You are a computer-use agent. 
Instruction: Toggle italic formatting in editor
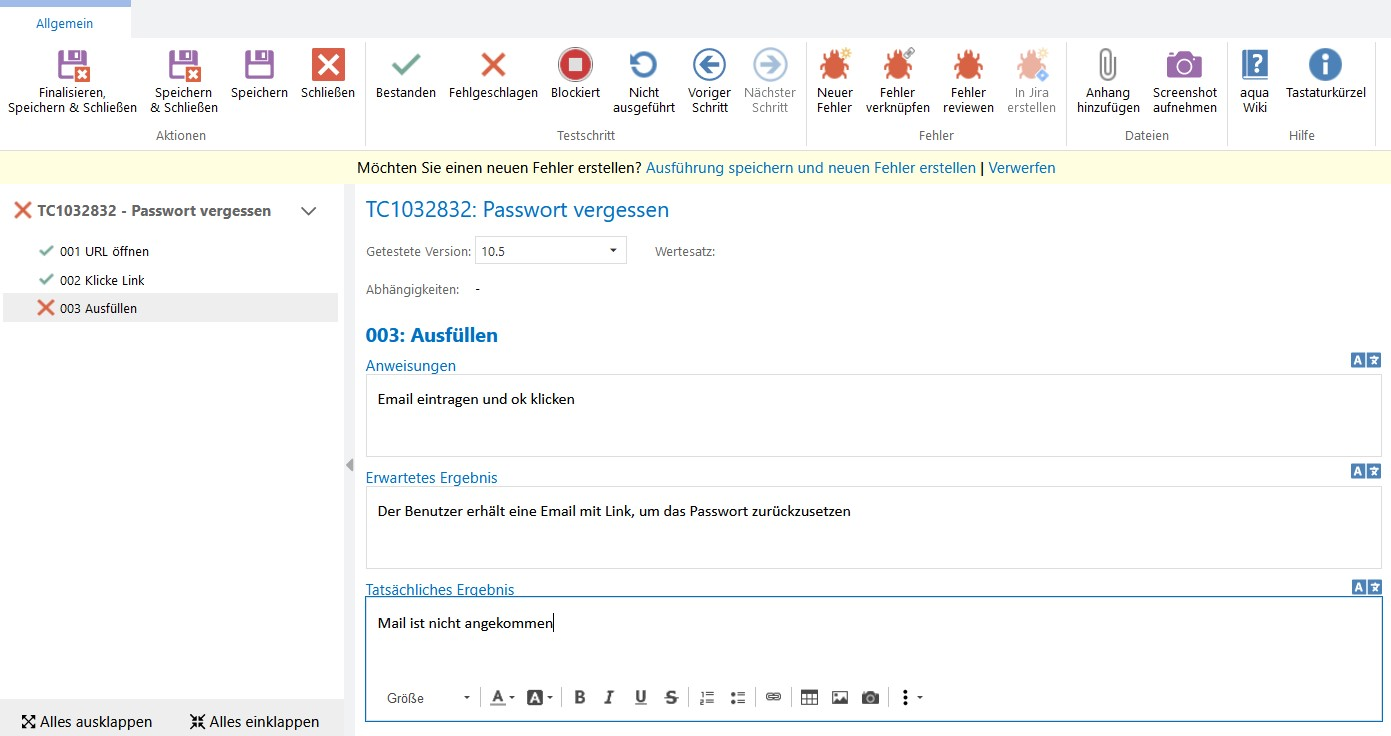tap(609, 698)
